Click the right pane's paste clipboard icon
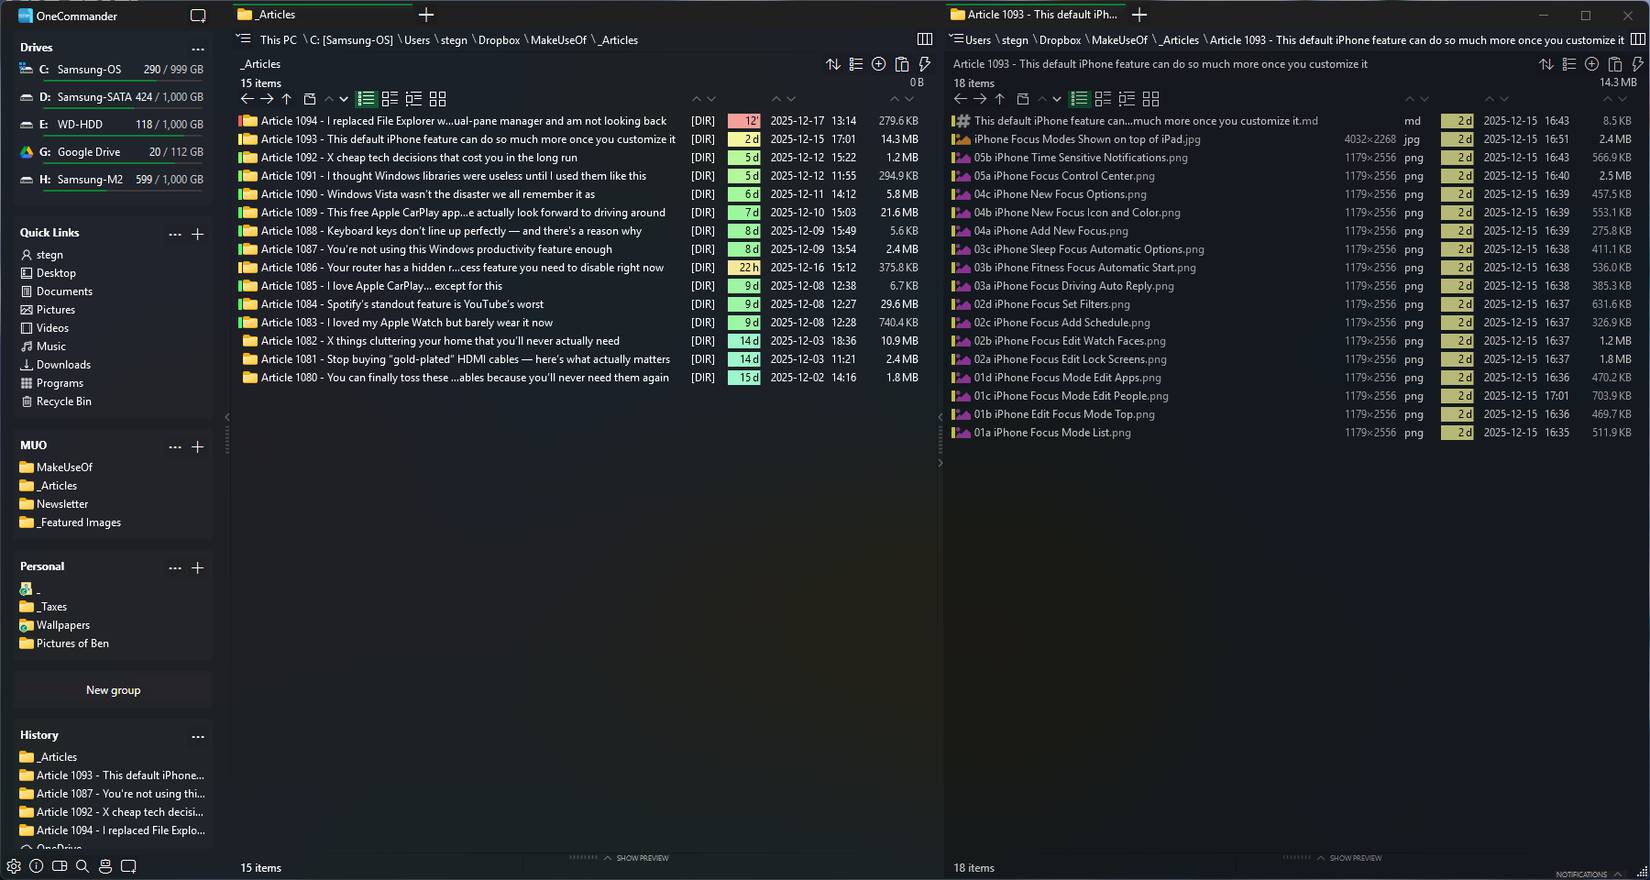Viewport: 1650px width, 880px height. [1614, 64]
